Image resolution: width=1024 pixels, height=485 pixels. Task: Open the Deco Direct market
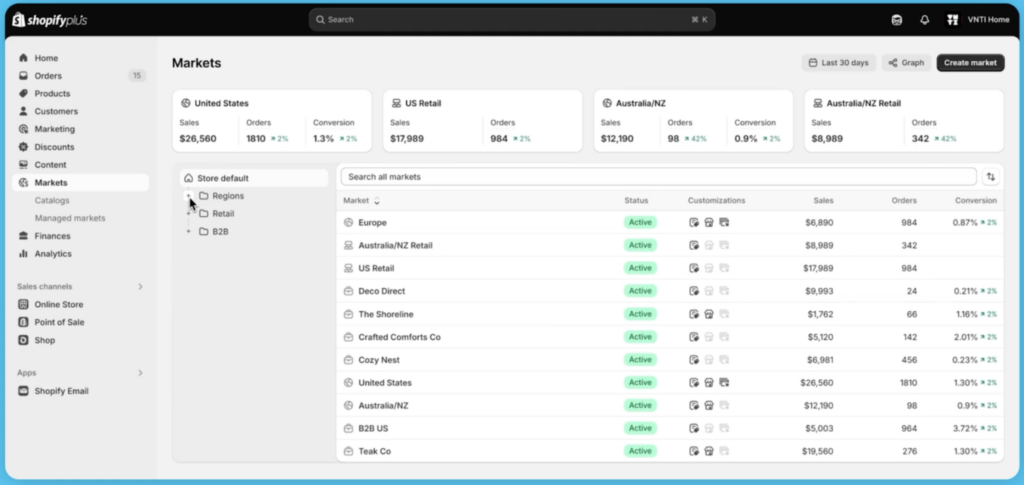[670, 291]
